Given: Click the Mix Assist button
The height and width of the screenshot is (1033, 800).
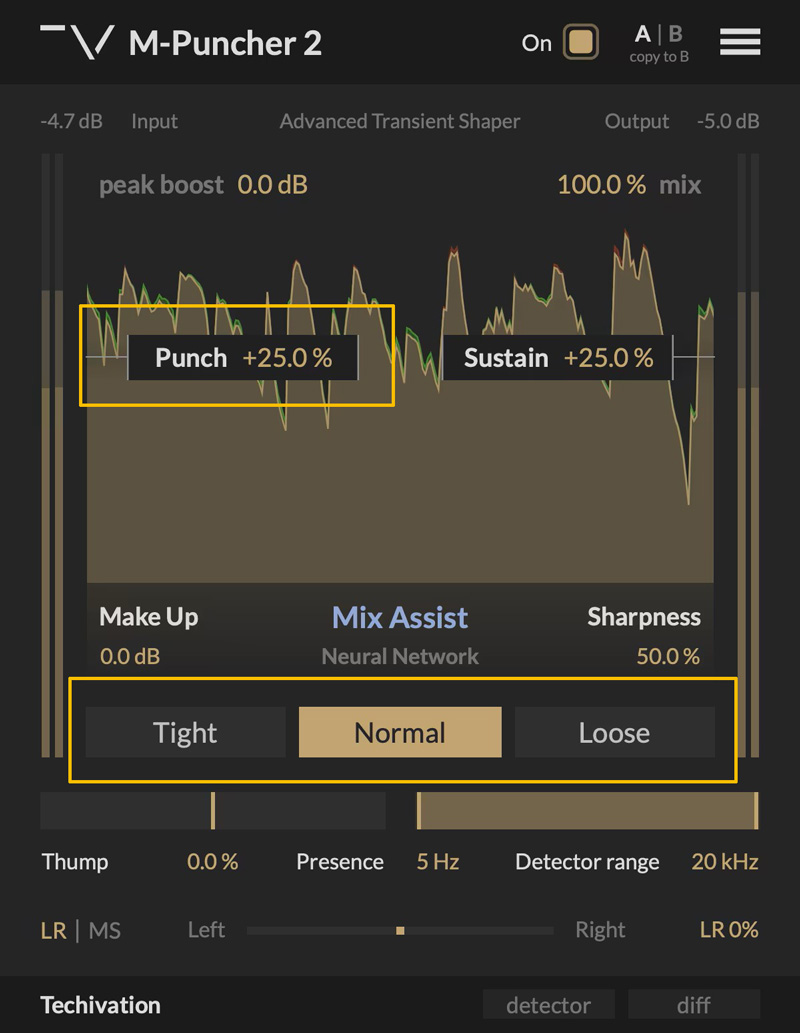Looking at the screenshot, I should (400, 617).
